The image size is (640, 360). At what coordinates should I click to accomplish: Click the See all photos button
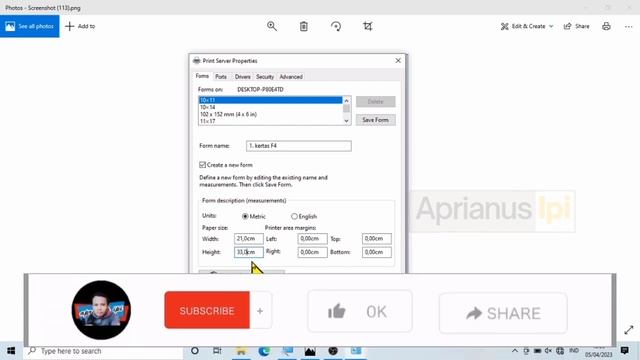pyautogui.click(x=29, y=26)
